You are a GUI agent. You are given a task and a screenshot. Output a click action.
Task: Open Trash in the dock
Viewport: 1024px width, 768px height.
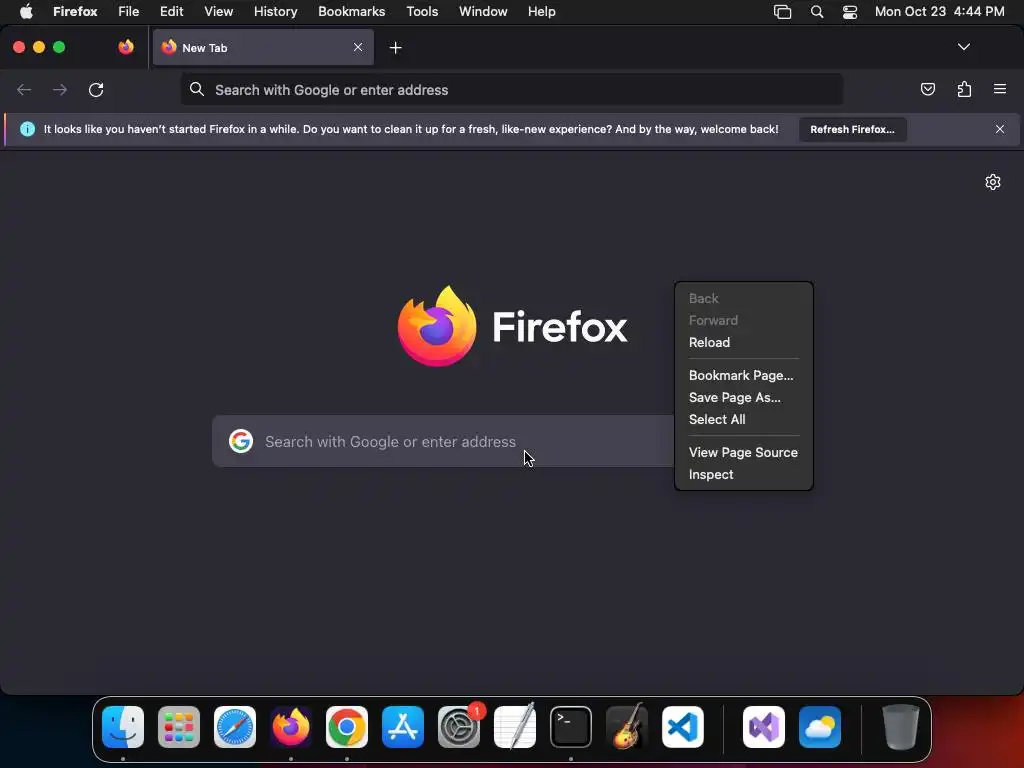(x=901, y=727)
